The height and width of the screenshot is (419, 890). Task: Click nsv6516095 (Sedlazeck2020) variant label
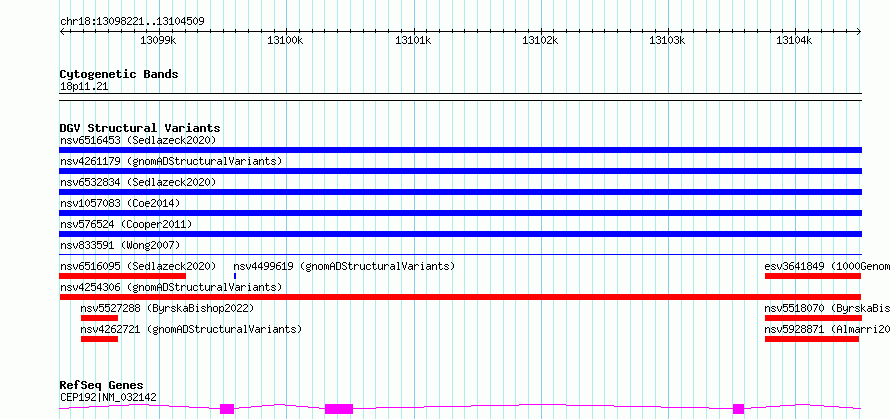(138, 266)
